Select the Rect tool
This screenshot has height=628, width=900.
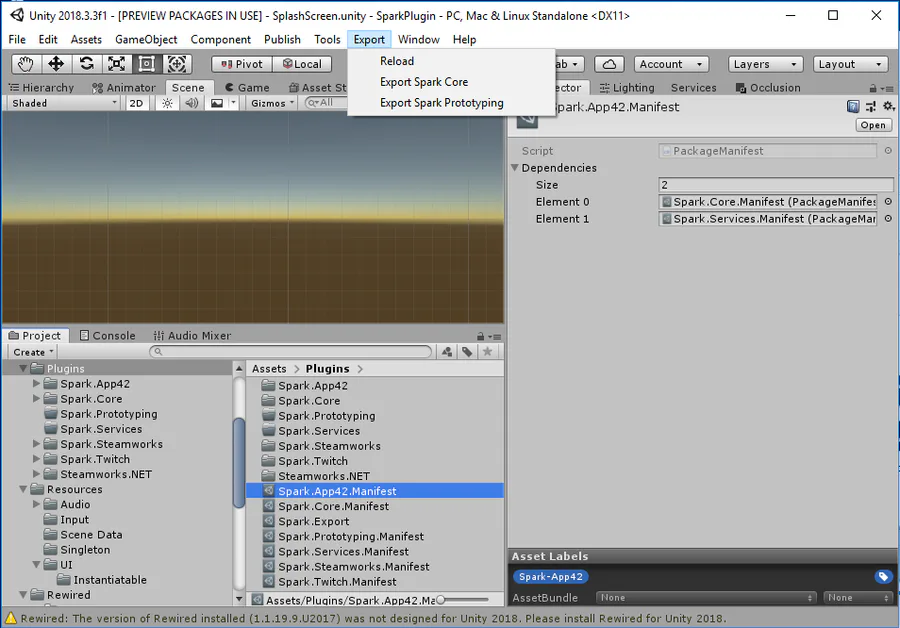tap(146, 64)
